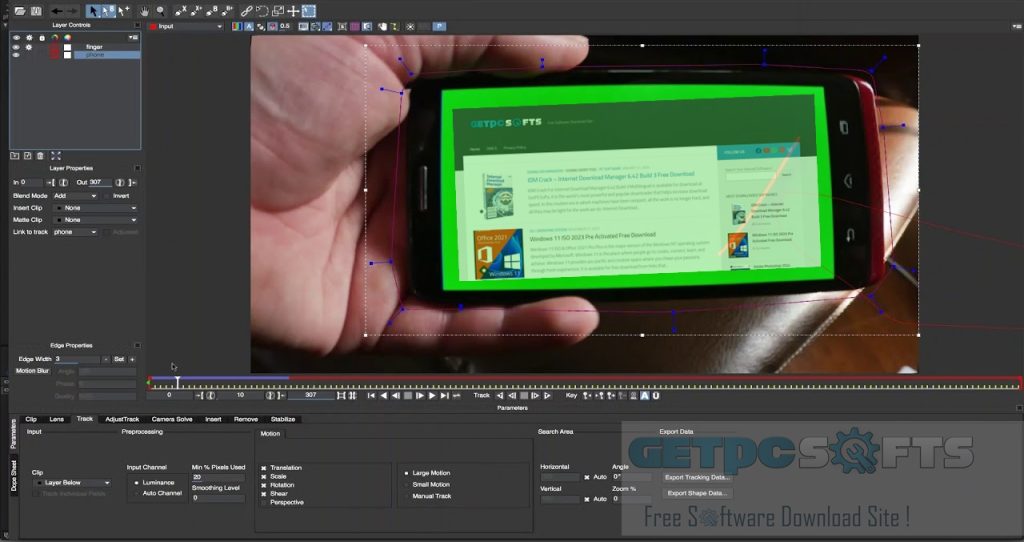1024x542 pixels.
Task: Uncheck the Translation motion checkbox
Action: 264,468
